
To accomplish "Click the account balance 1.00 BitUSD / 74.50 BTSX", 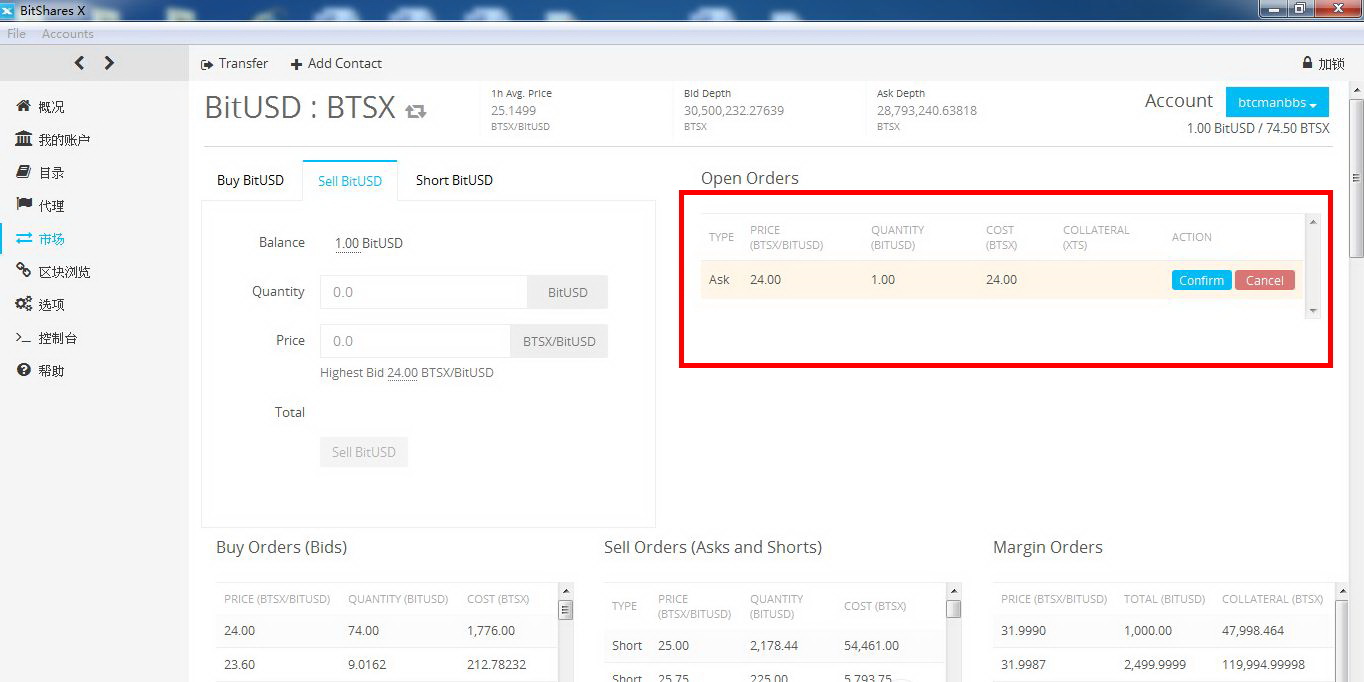I will (1258, 128).
